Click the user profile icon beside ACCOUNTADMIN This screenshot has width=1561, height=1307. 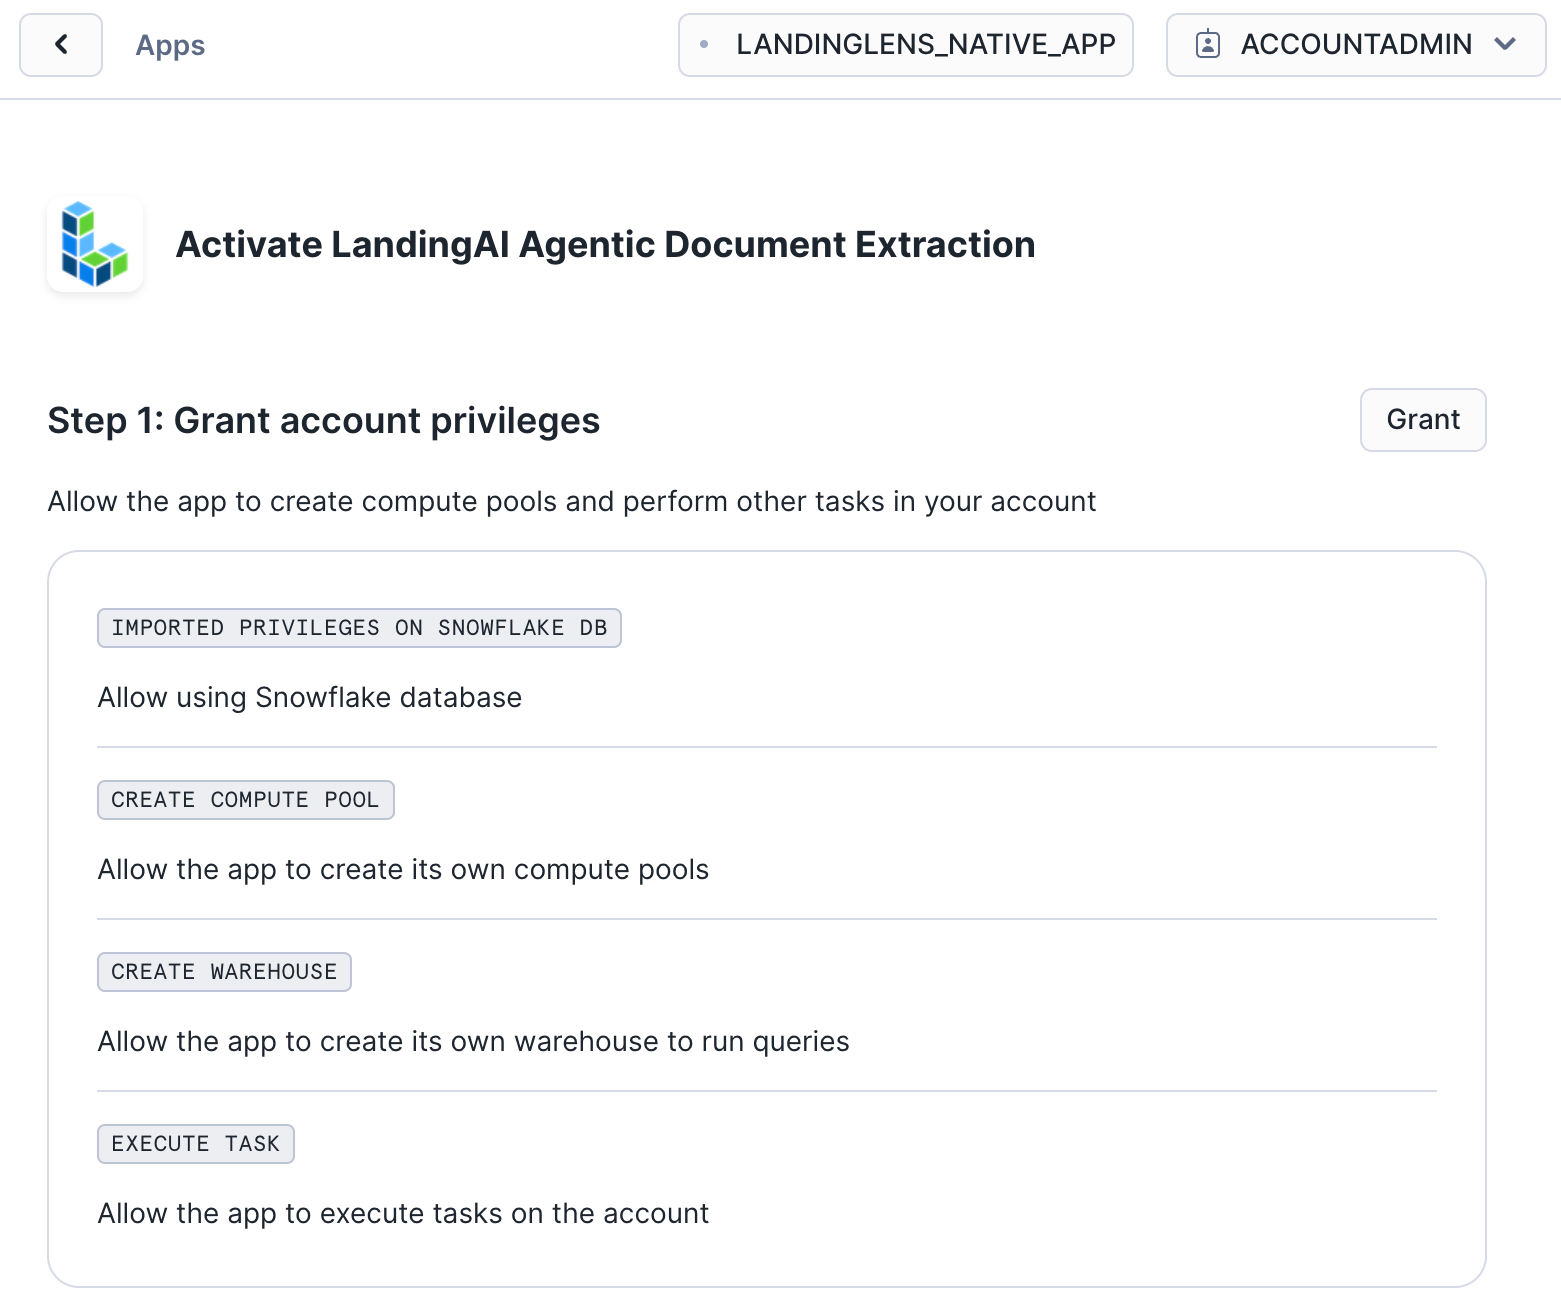click(x=1208, y=44)
